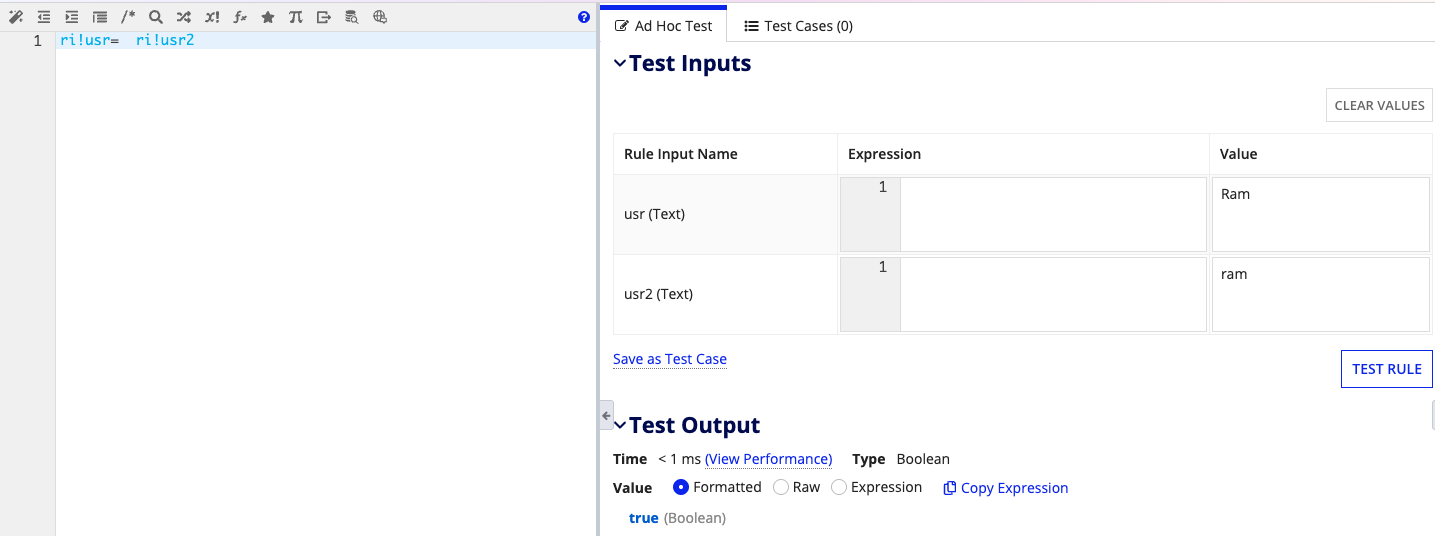Image resolution: width=1435 pixels, height=536 pixels.
Task: Click the database search icon
Action: (x=352, y=17)
